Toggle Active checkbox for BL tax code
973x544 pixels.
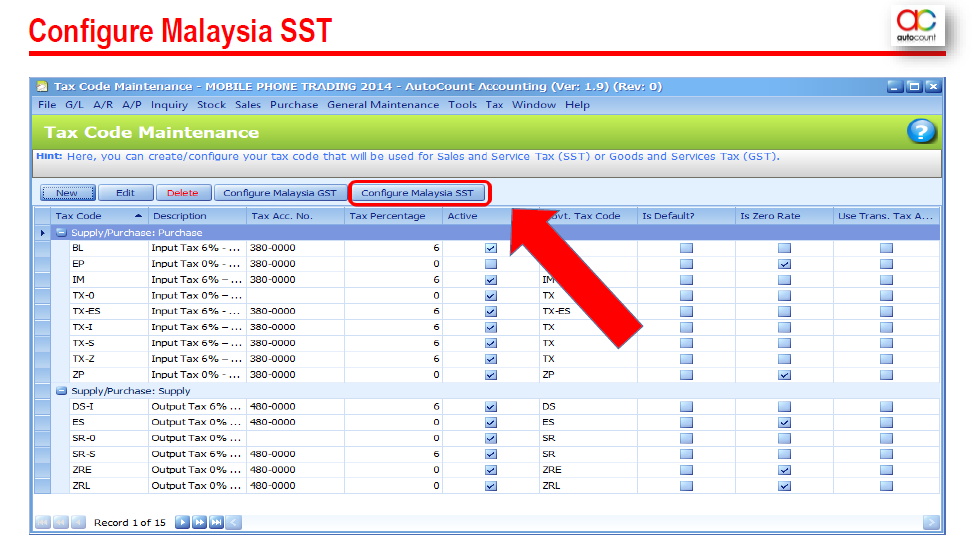coord(491,248)
